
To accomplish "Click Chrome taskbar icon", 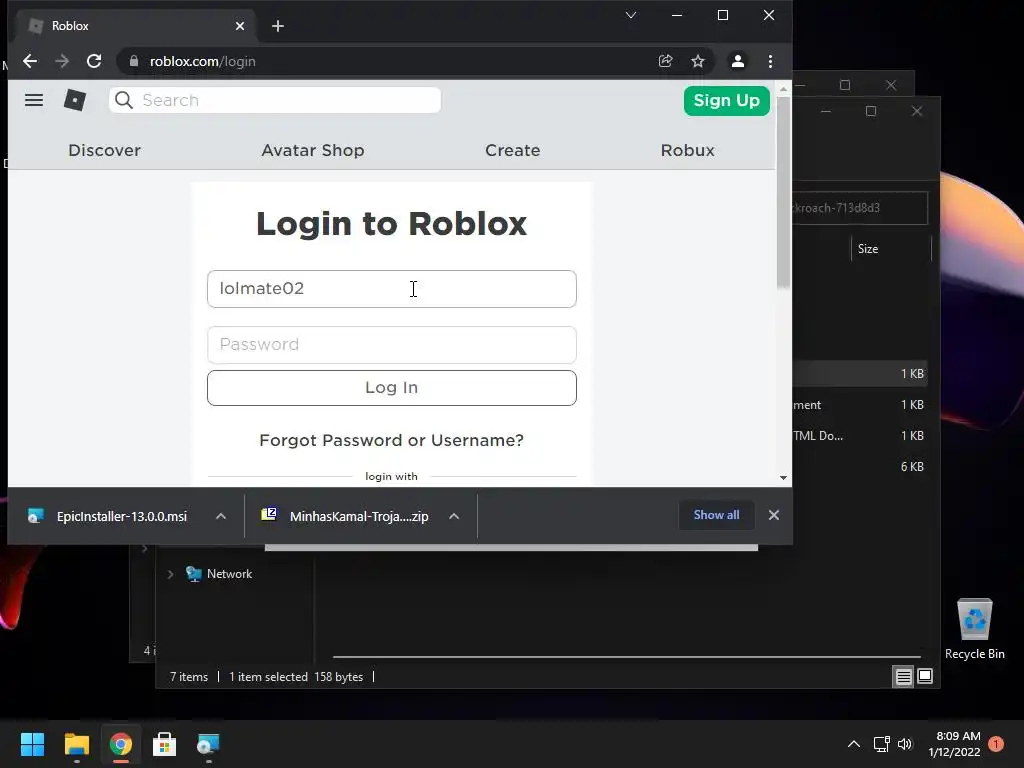I will tap(121, 744).
